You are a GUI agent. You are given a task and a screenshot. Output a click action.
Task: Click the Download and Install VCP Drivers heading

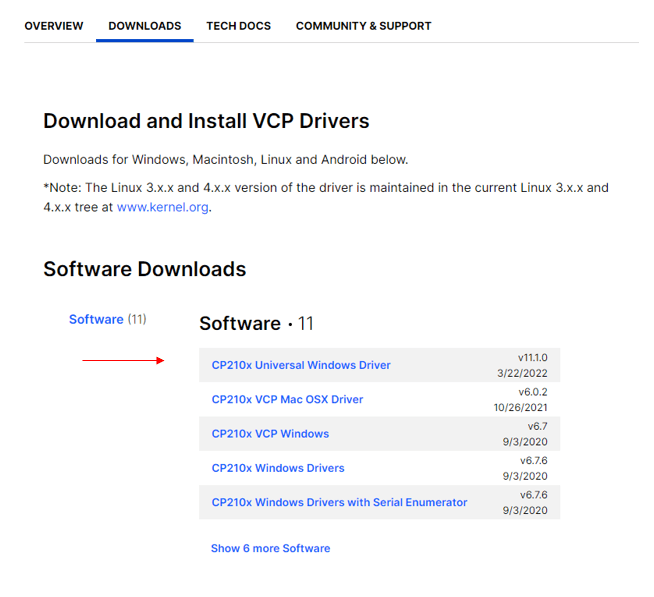pos(206,122)
